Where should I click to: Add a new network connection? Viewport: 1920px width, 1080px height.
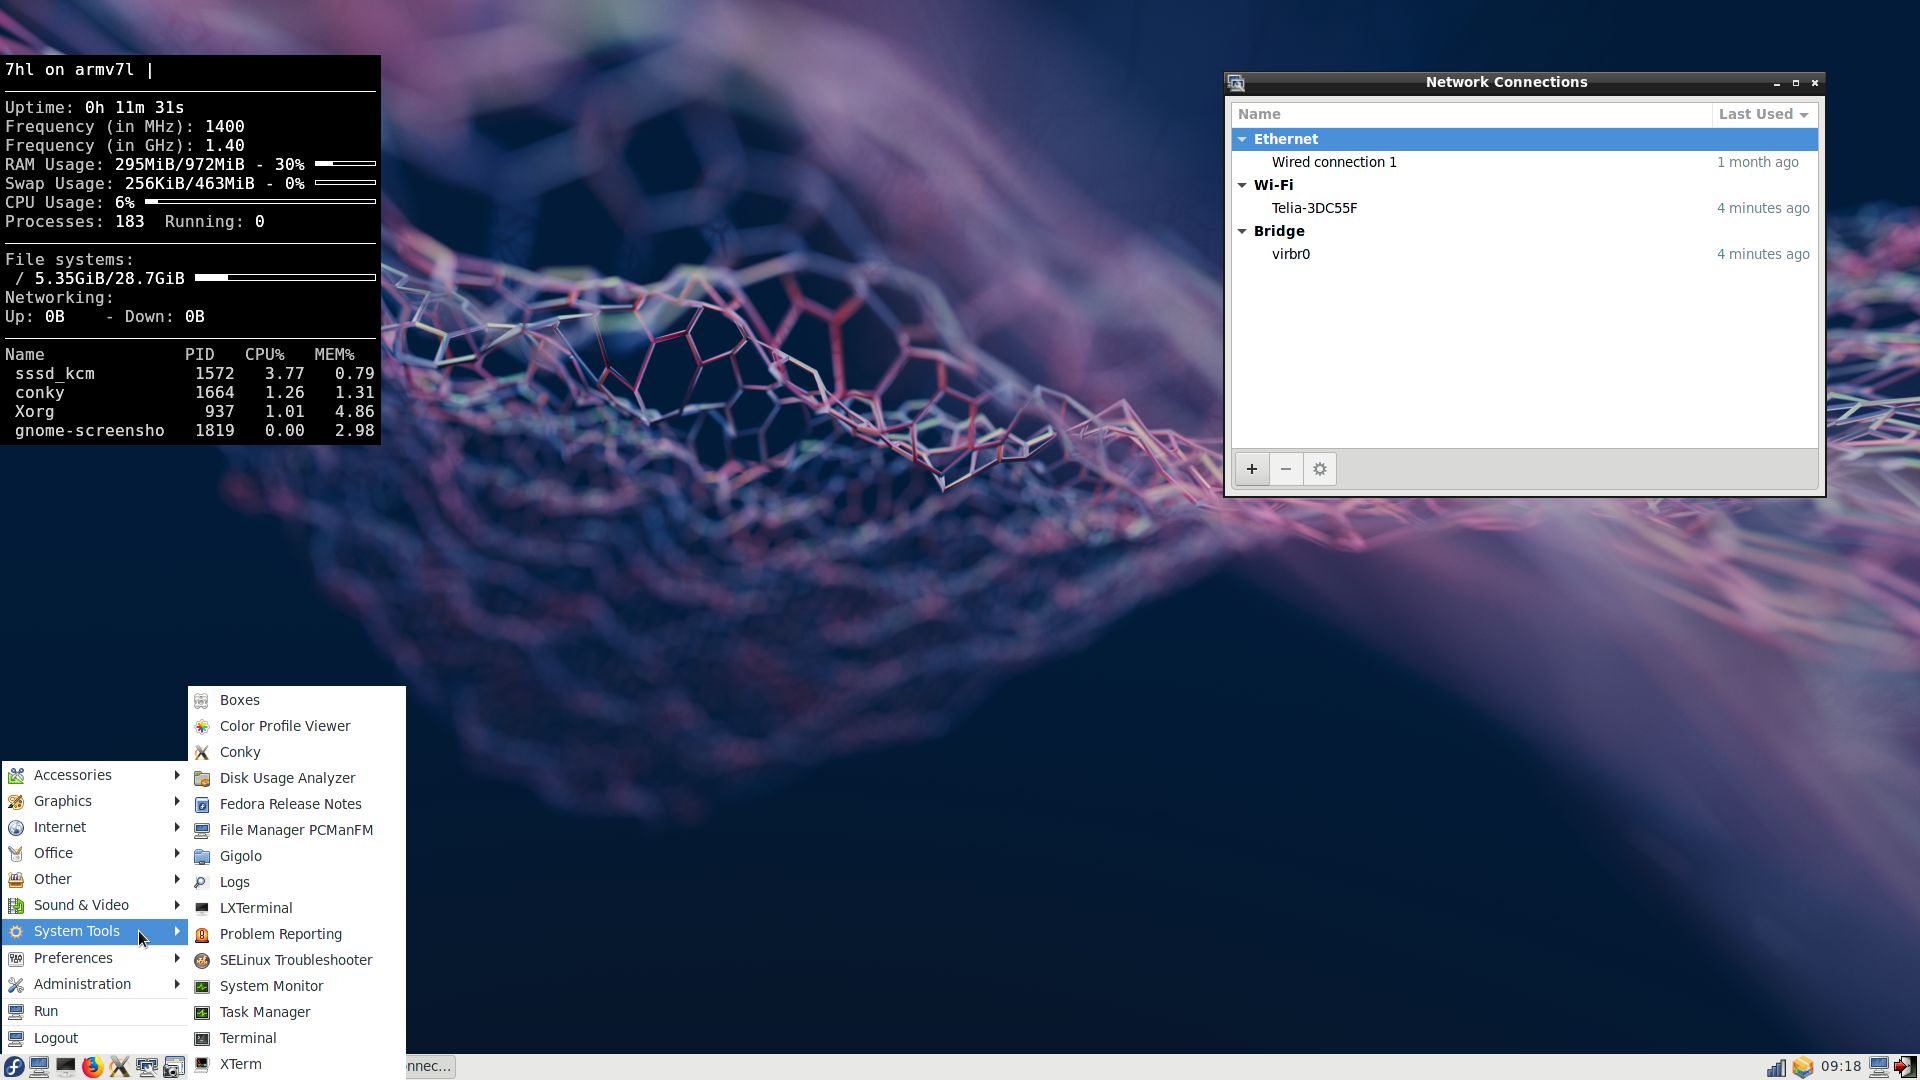tap(1251, 469)
